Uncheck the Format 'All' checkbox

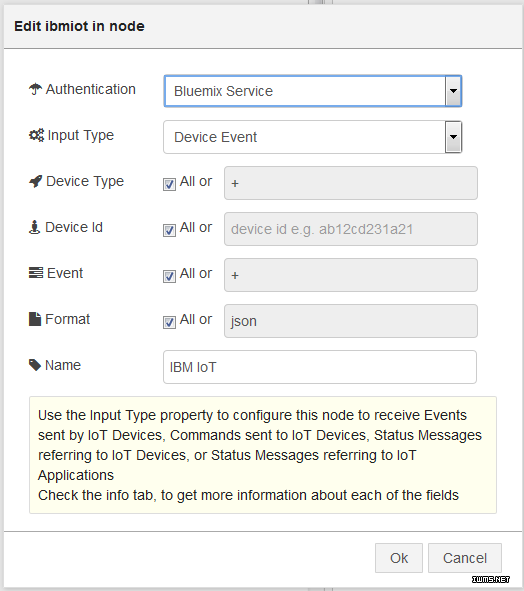(x=169, y=322)
